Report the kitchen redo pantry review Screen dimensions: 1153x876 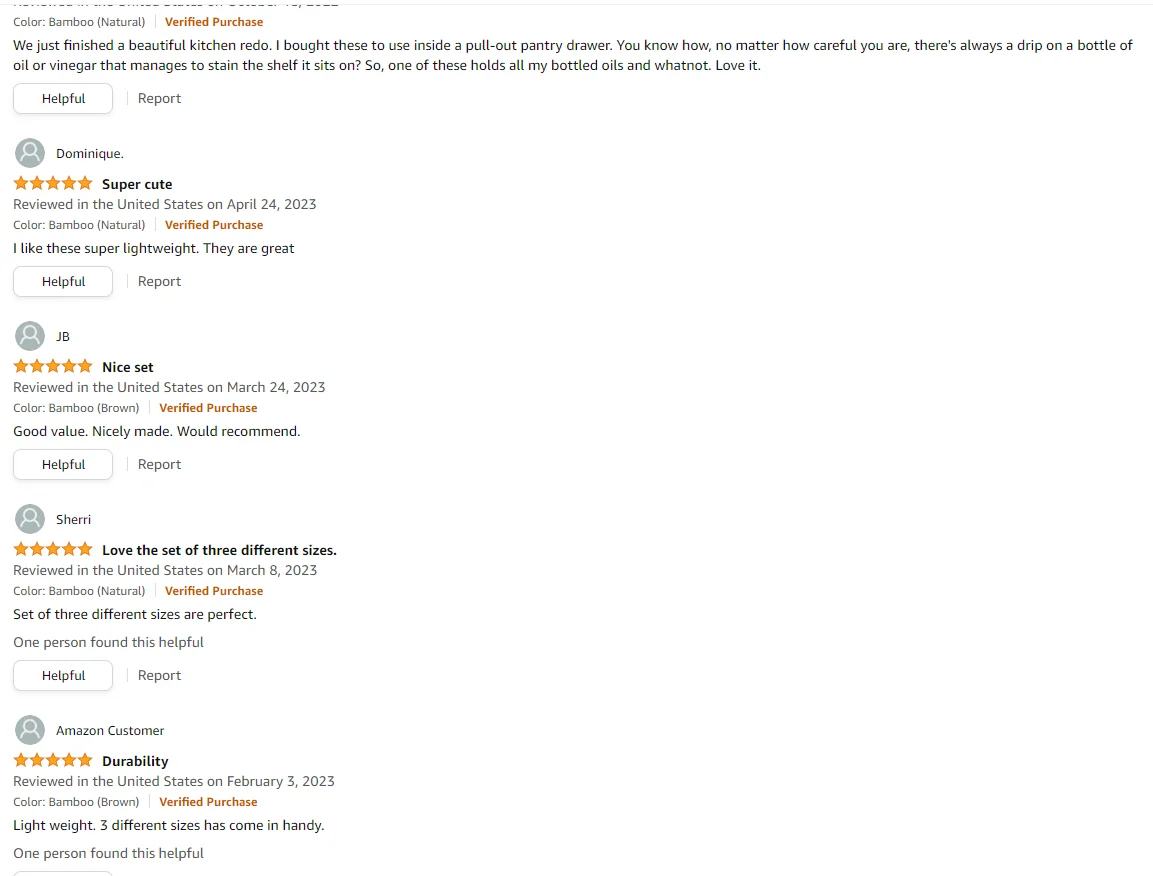[x=159, y=99]
